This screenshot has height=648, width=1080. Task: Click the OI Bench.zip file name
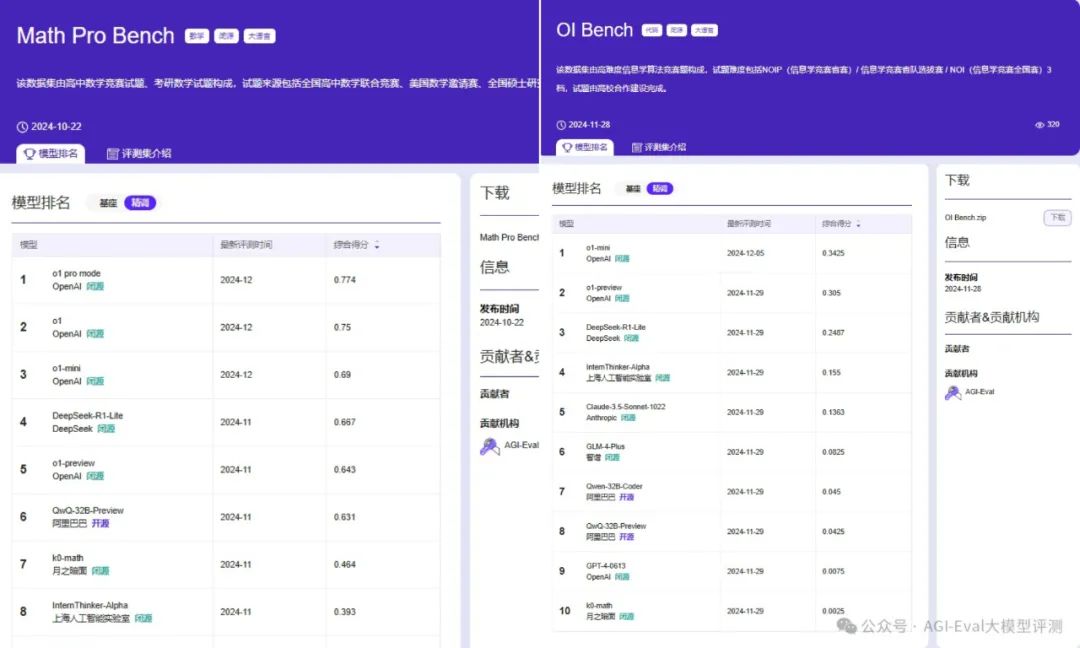(x=965, y=218)
